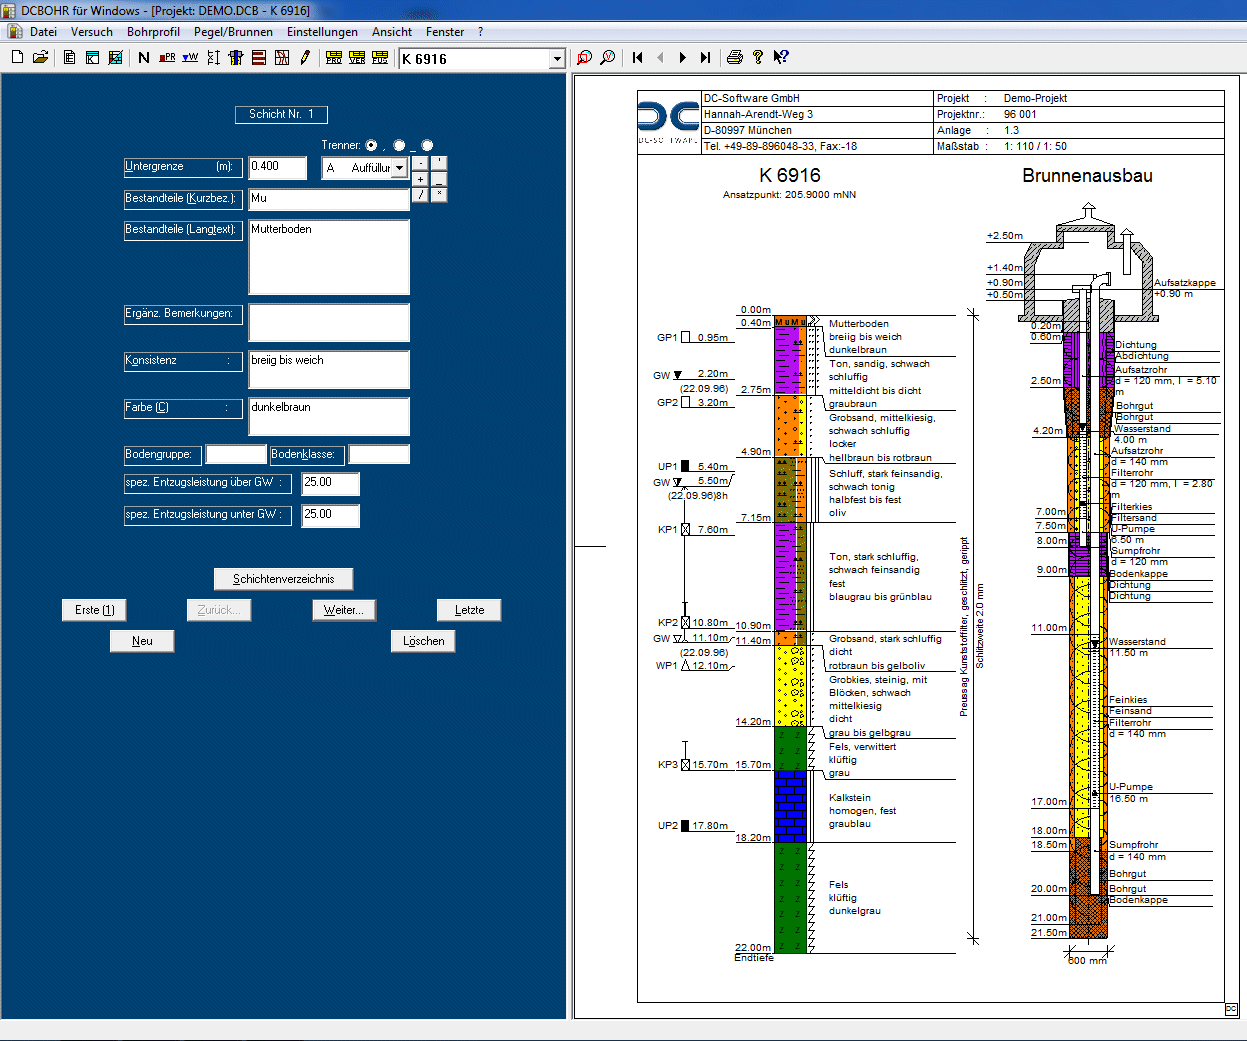The height and width of the screenshot is (1041, 1247).
Task: Open the borehole selector dropdown K 6916
Action: (x=558, y=59)
